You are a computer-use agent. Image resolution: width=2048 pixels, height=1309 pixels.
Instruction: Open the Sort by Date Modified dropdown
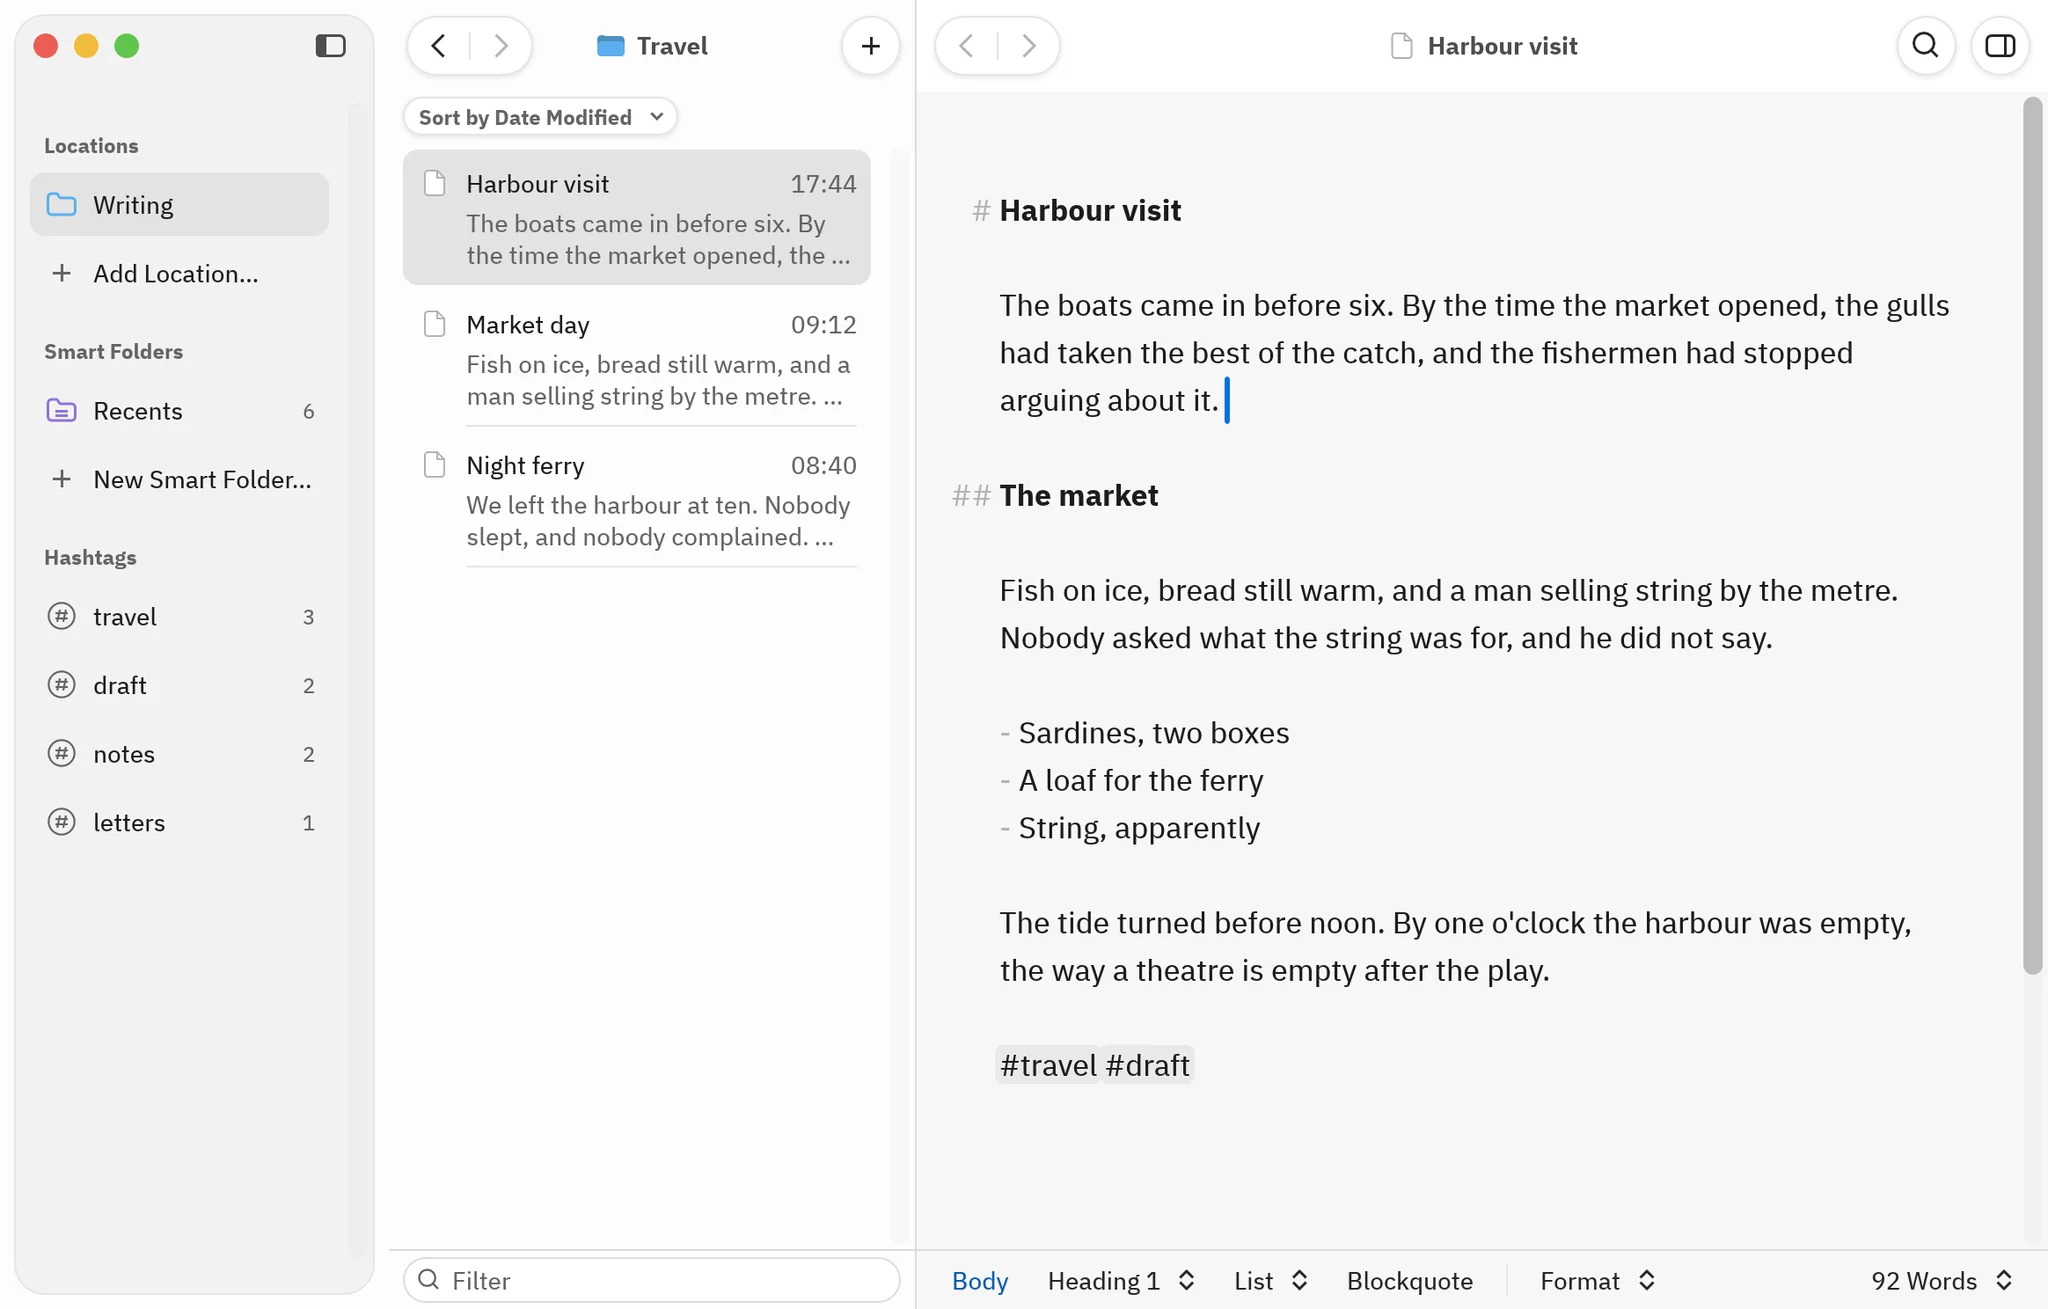541,117
